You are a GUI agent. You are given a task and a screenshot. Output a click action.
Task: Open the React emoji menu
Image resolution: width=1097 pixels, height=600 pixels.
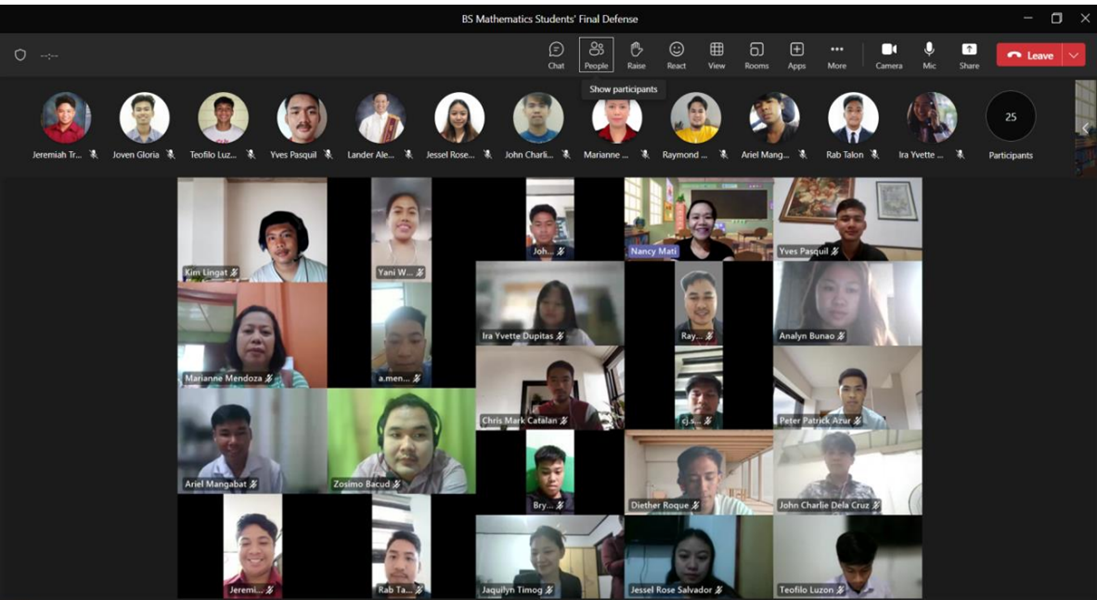coord(676,54)
